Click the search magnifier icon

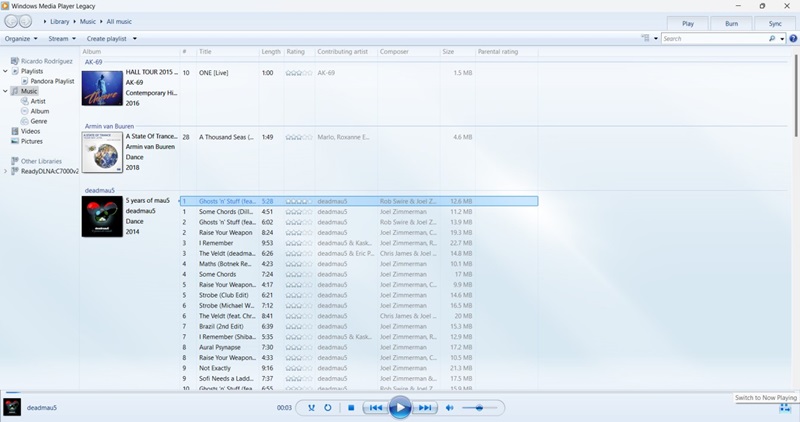(772, 38)
